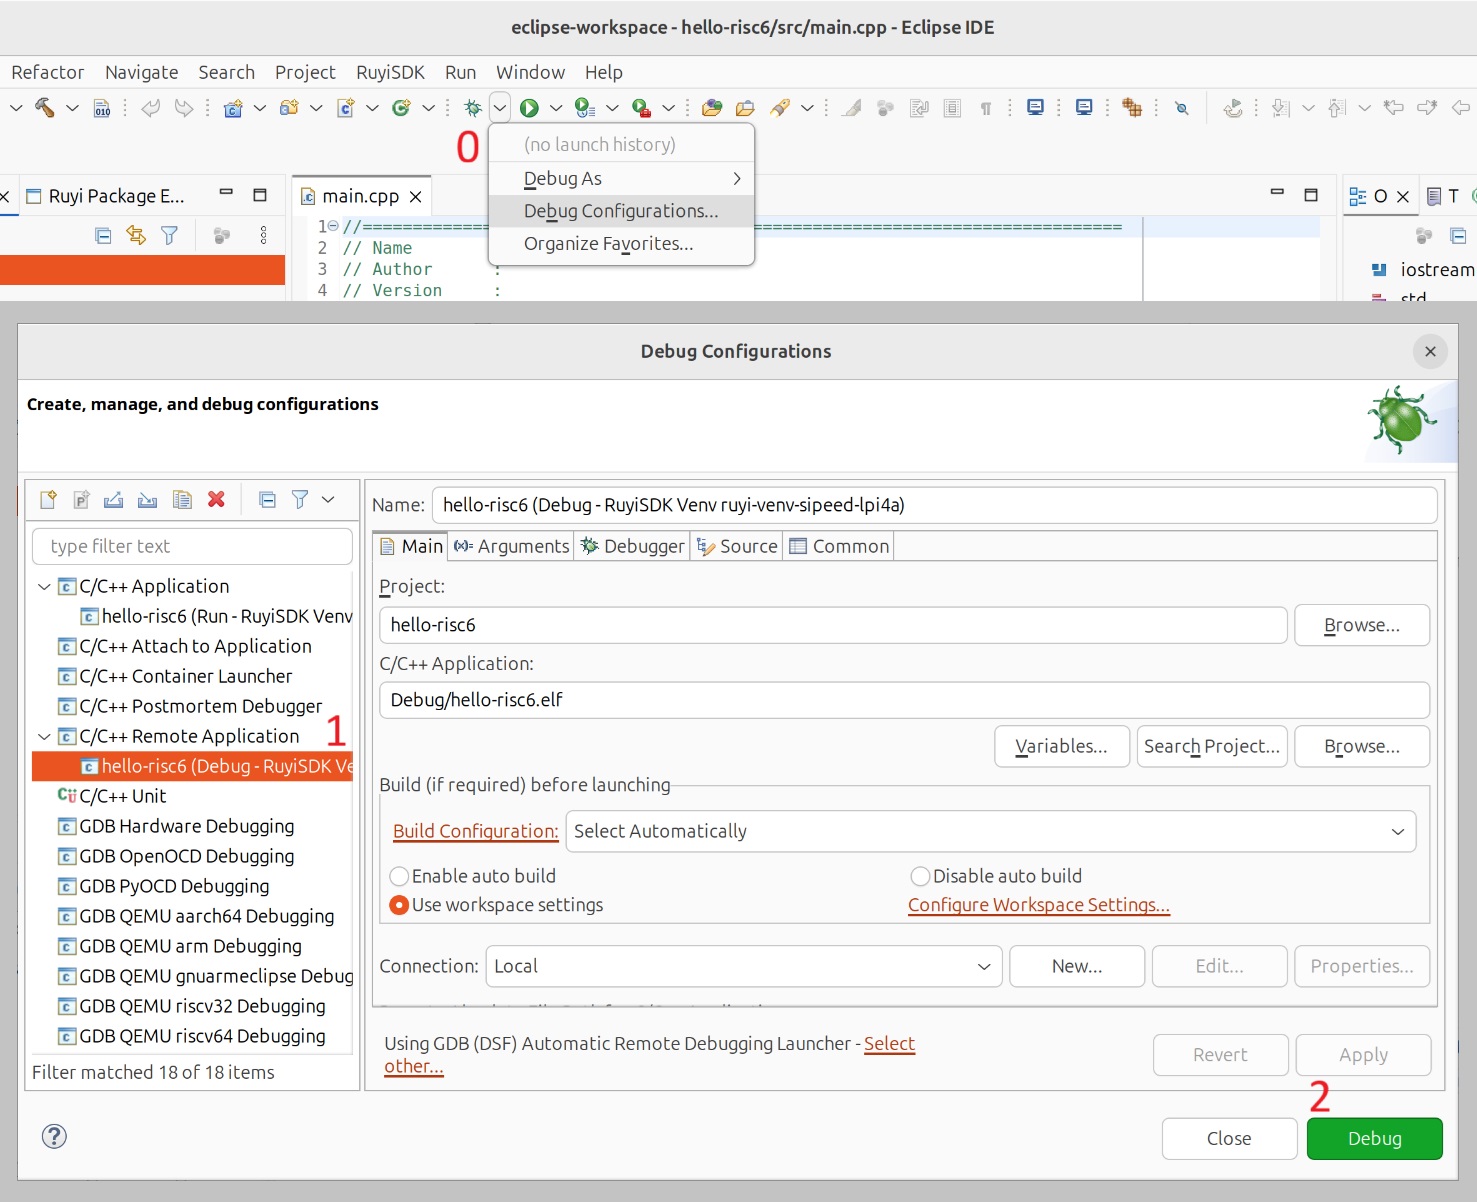Screen dimensions: 1477x1202
Task: Click Collapse All icon in Ruyi Package panel
Action: [x=103, y=236]
